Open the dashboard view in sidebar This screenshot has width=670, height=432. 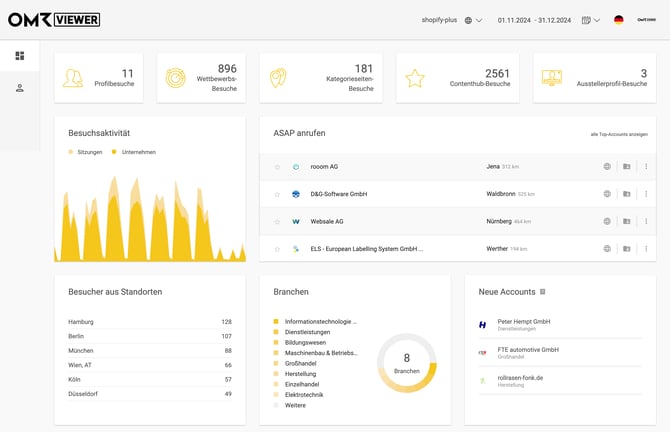[x=19, y=56]
